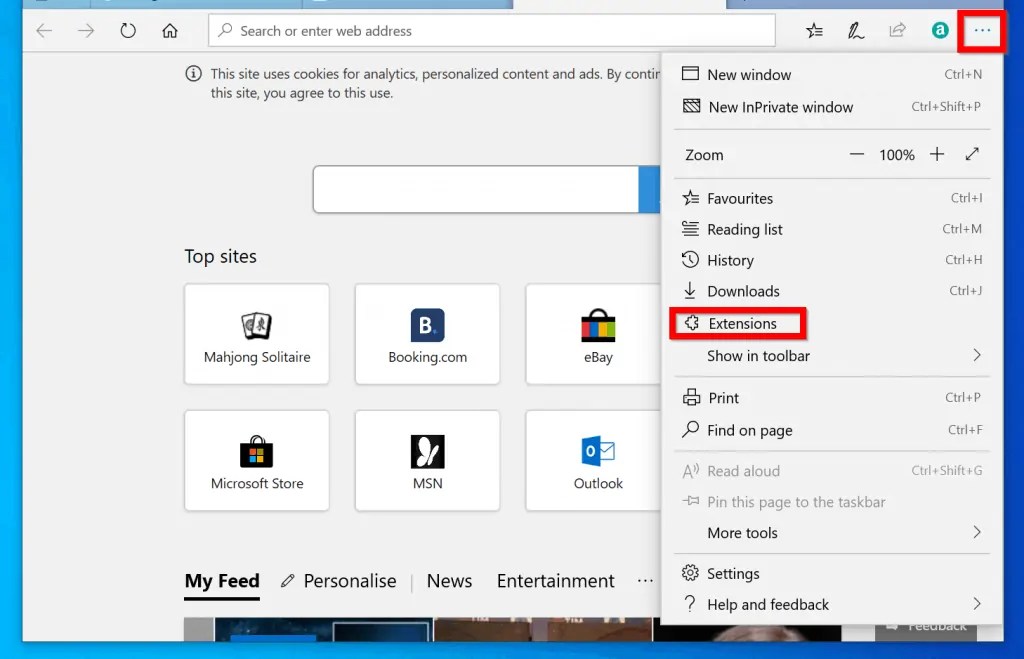
Task: Switch to the Entertainment feed tab
Action: coord(555,580)
